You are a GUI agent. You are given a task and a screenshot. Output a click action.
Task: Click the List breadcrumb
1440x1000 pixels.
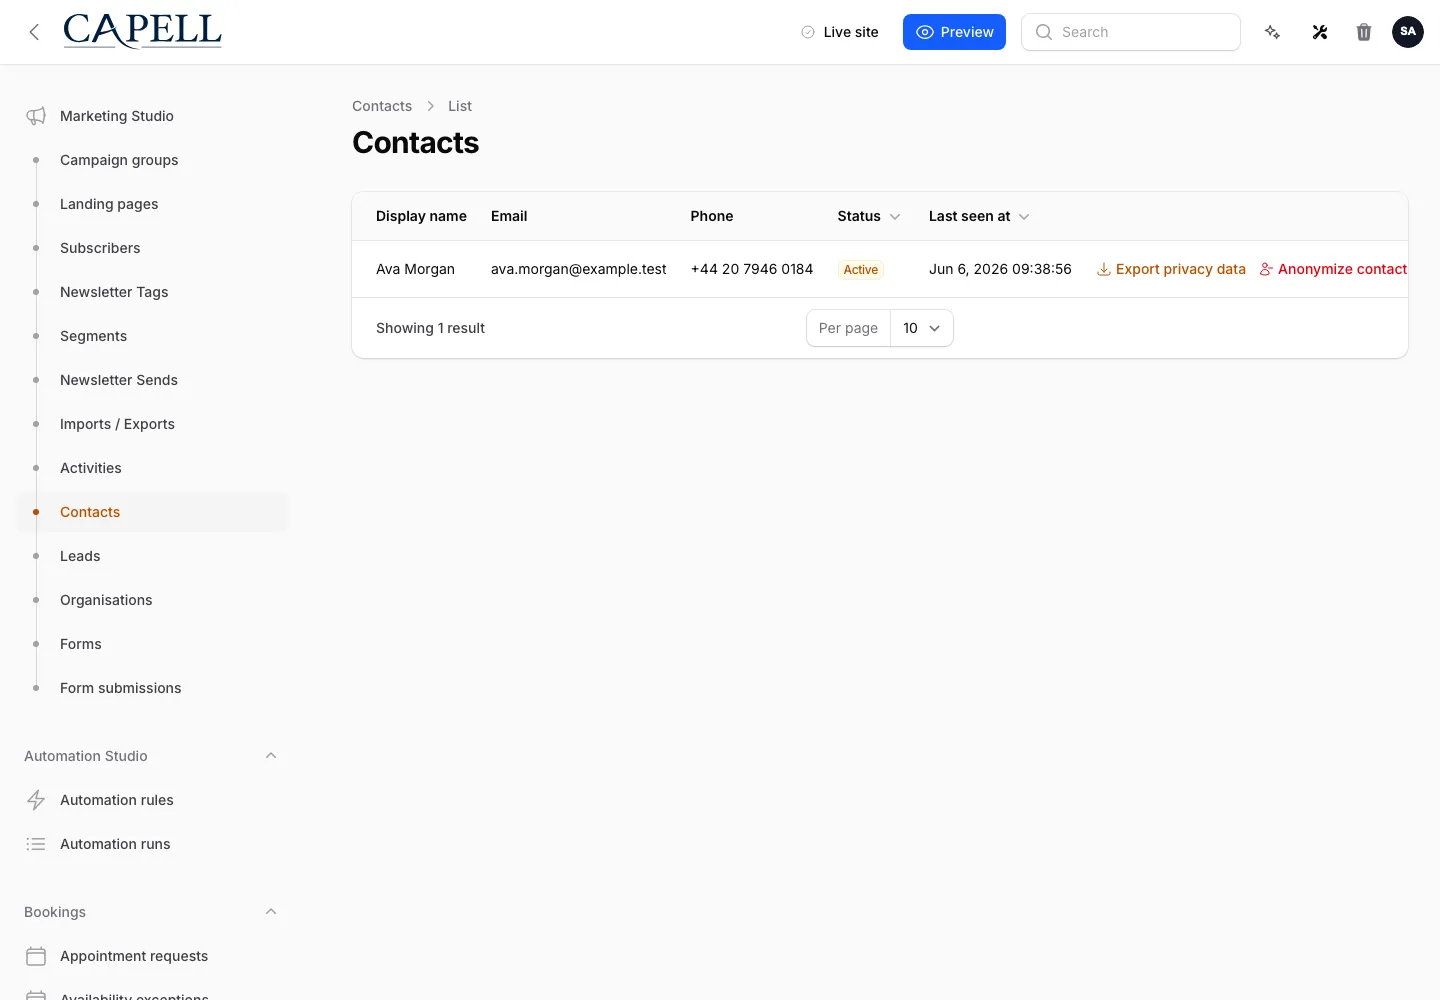point(460,106)
